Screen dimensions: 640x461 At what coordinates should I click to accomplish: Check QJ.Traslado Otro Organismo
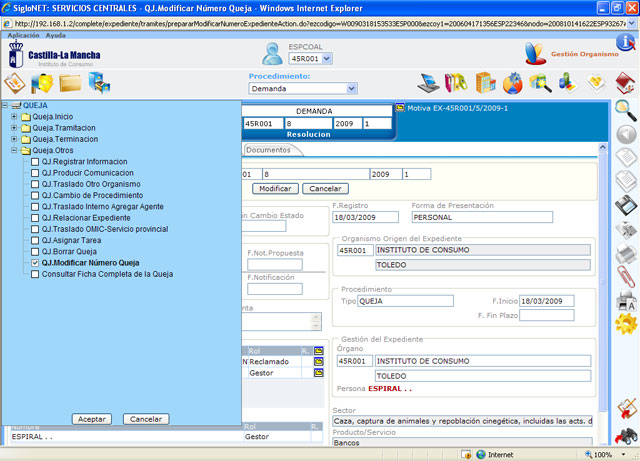(x=35, y=184)
